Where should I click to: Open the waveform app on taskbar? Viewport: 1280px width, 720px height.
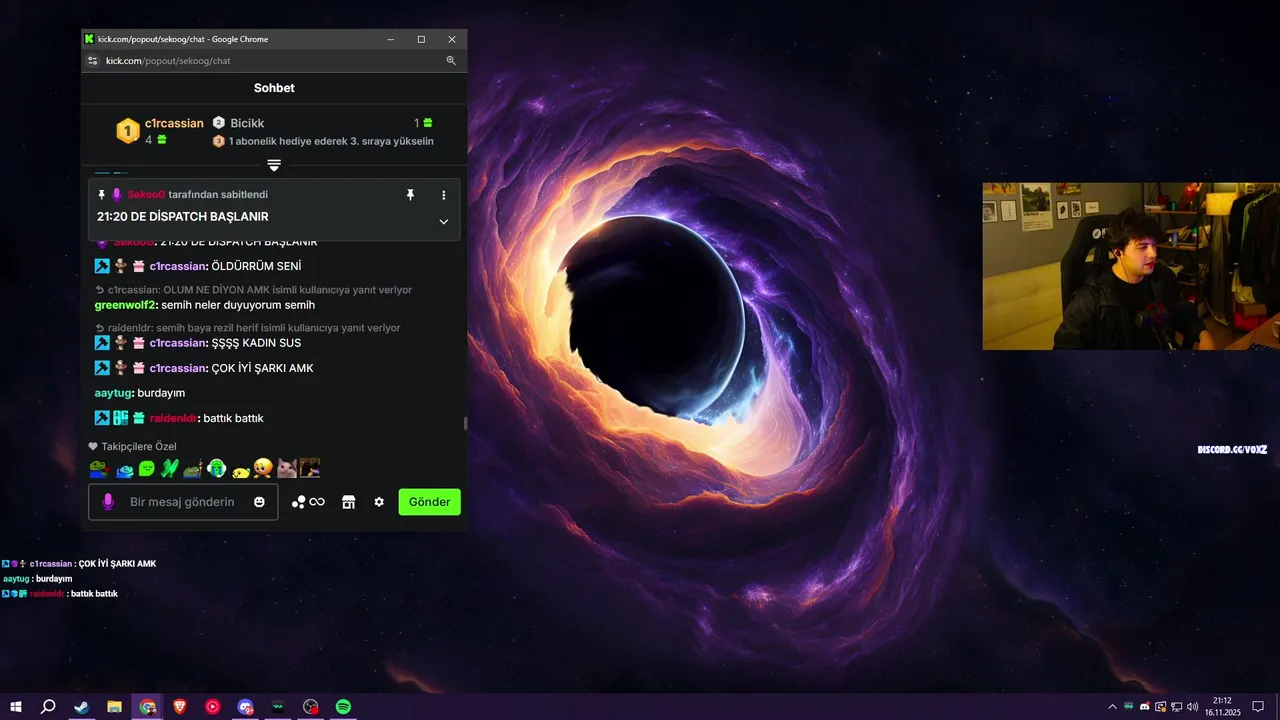click(278, 707)
